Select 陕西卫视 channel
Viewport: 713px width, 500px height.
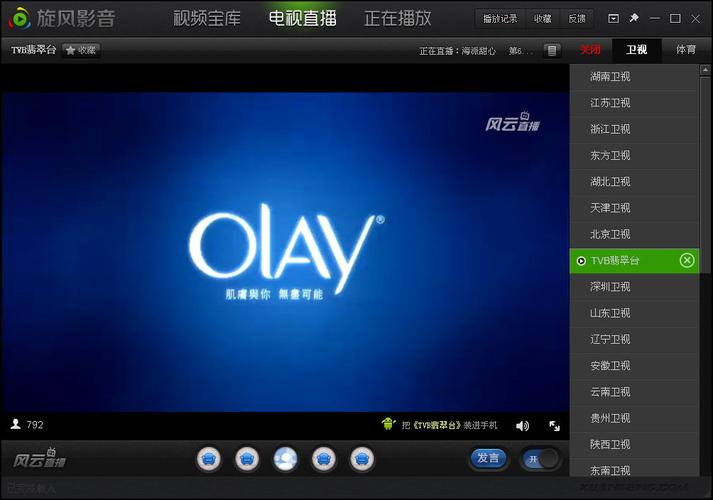tap(634, 445)
